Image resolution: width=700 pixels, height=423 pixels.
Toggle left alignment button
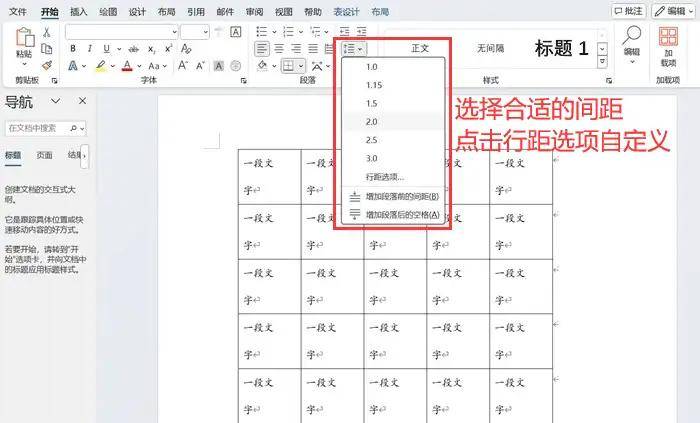tap(262, 49)
